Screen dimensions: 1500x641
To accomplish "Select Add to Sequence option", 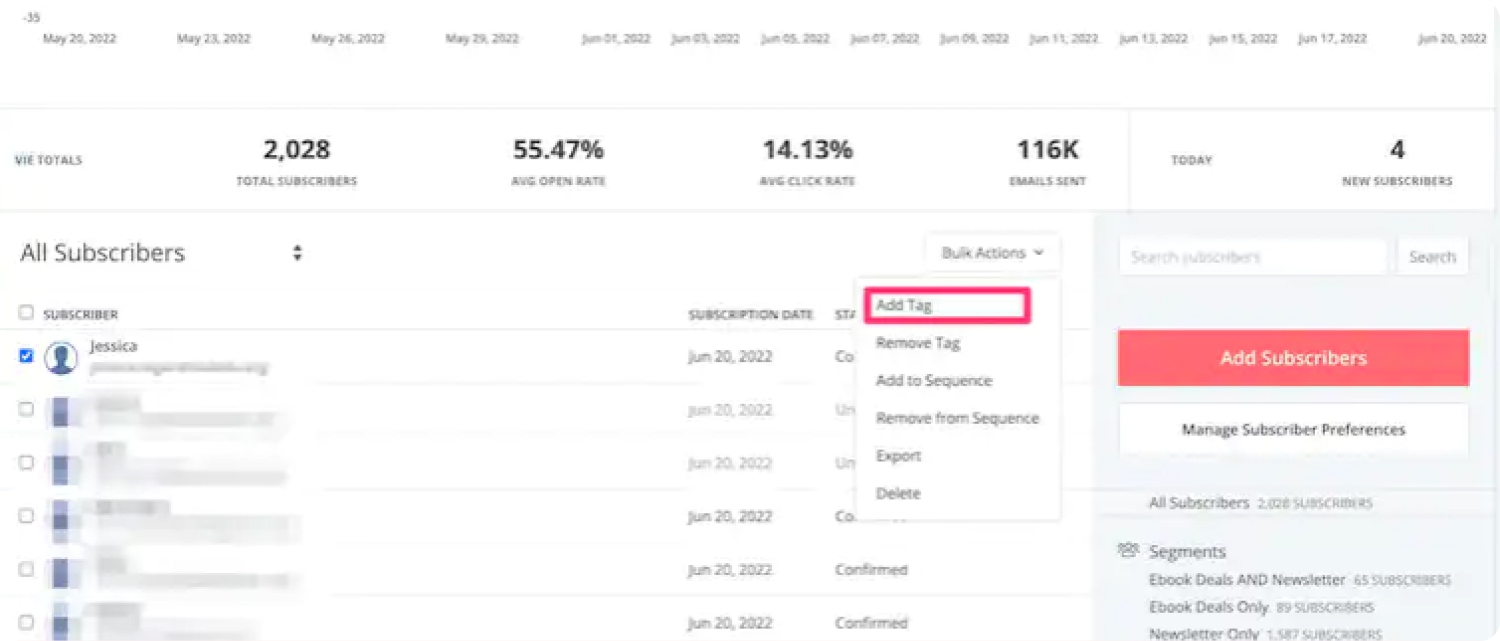I will [x=930, y=380].
